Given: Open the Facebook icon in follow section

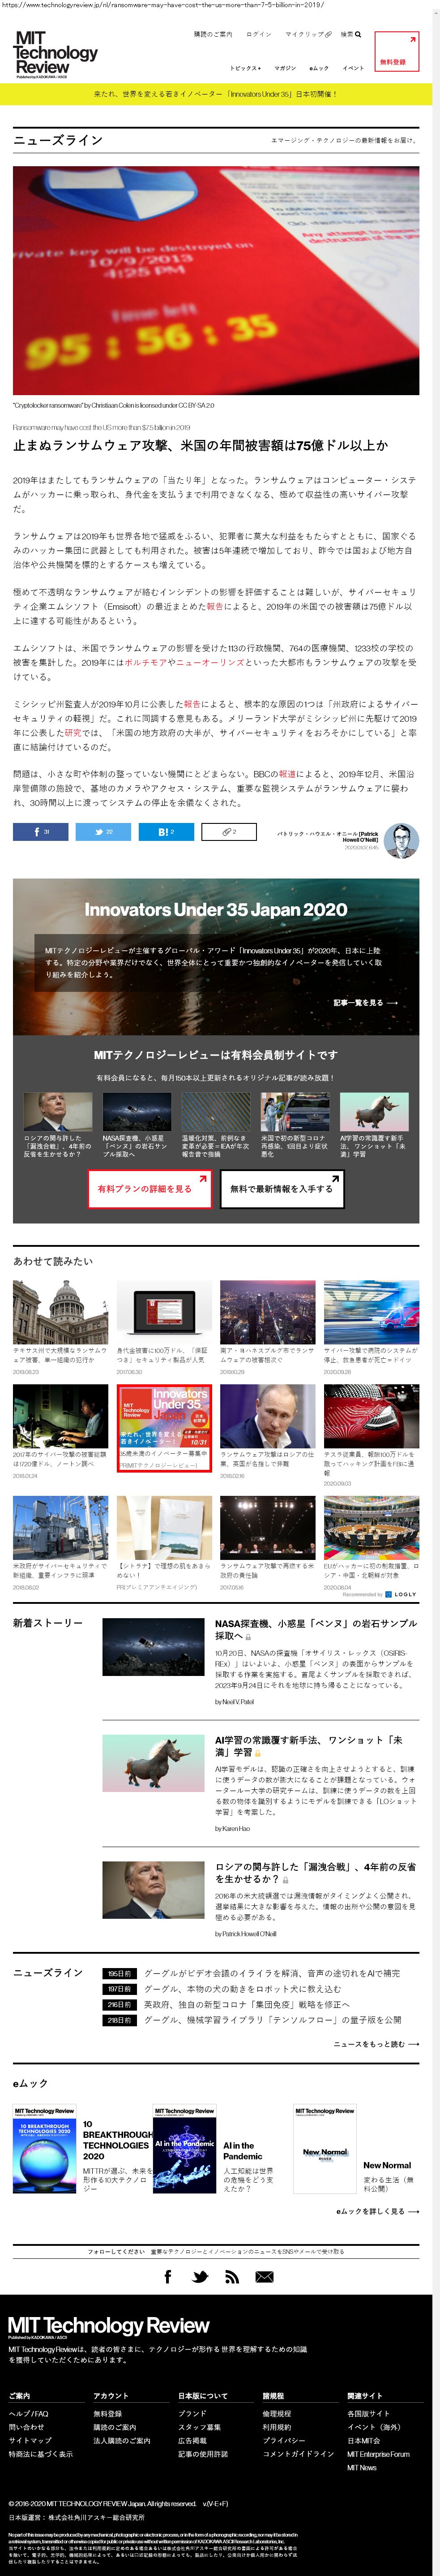Looking at the screenshot, I should [168, 2277].
